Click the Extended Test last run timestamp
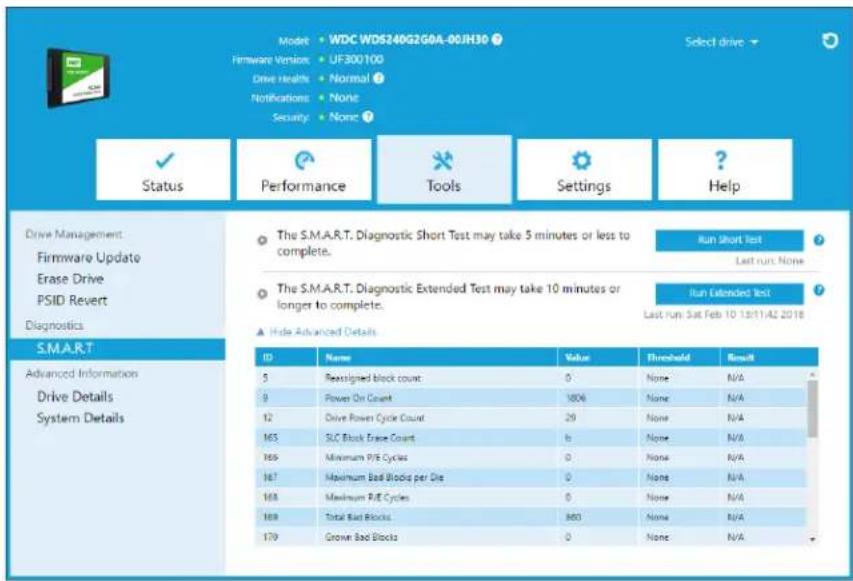Viewport: 853px width, 581px height. click(x=724, y=314)
